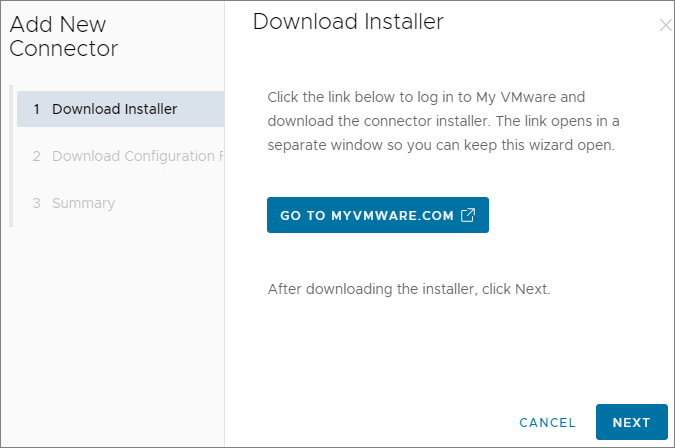
Task: Close the Add New Connector wizard
Action: [665, 25]
